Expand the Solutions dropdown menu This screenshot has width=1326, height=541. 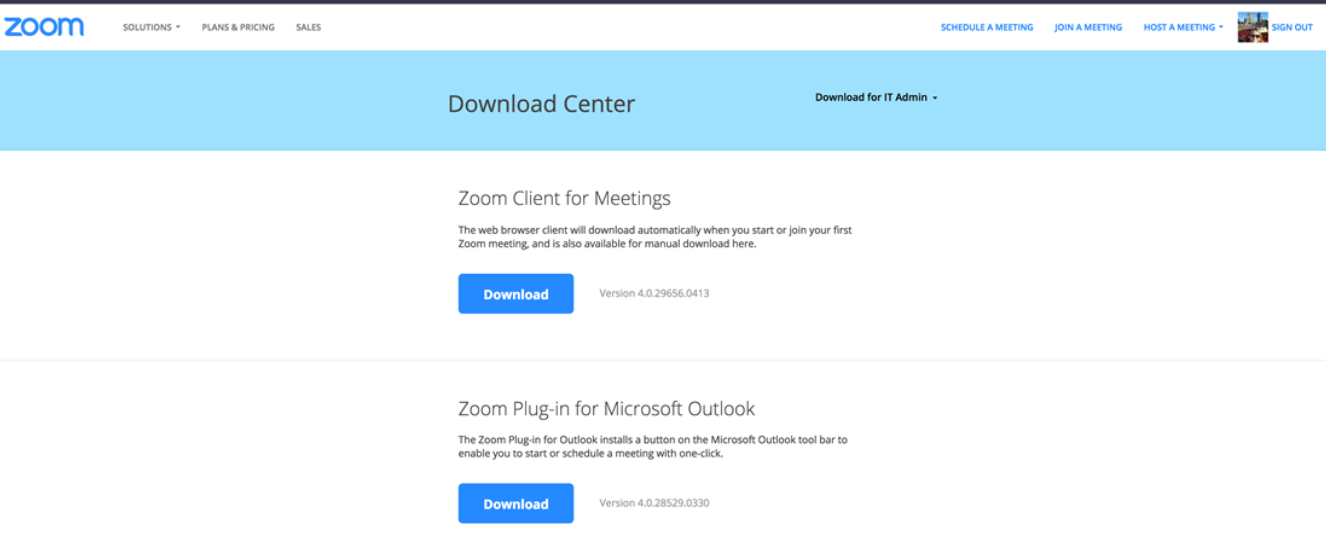151,27
